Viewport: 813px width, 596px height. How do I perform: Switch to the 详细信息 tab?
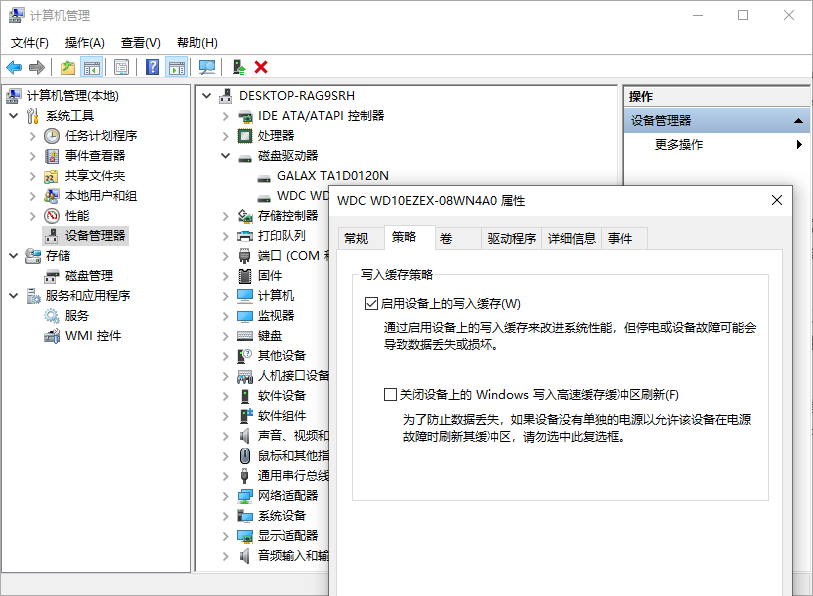pyautogui.click(x=571, y=239)
